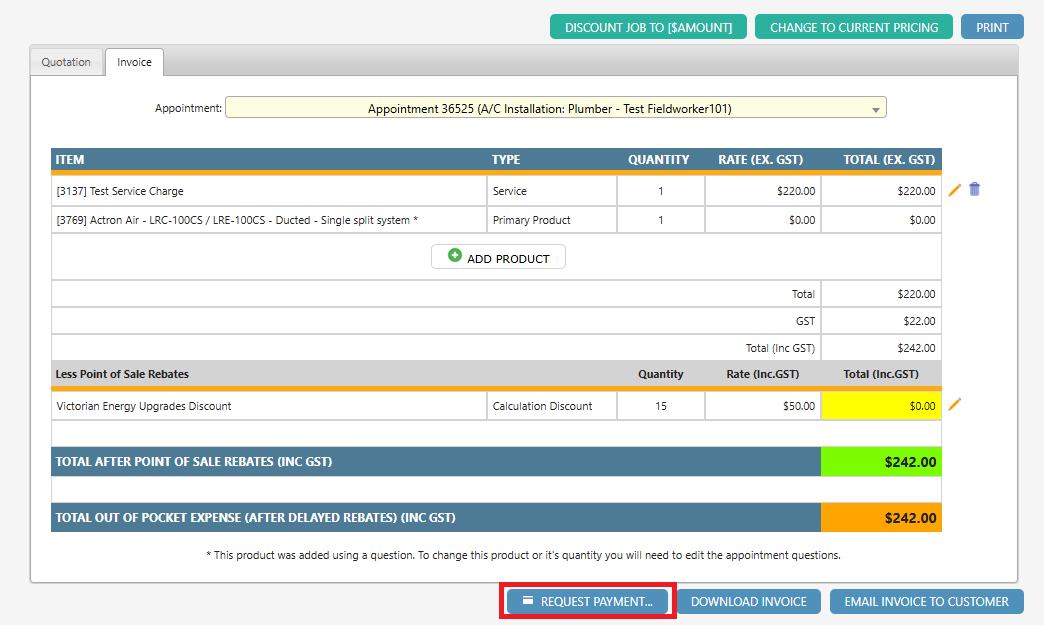Click the payment card icon on Request Payment
This screenshot has width=1044, height=625.
coord(528,601)
